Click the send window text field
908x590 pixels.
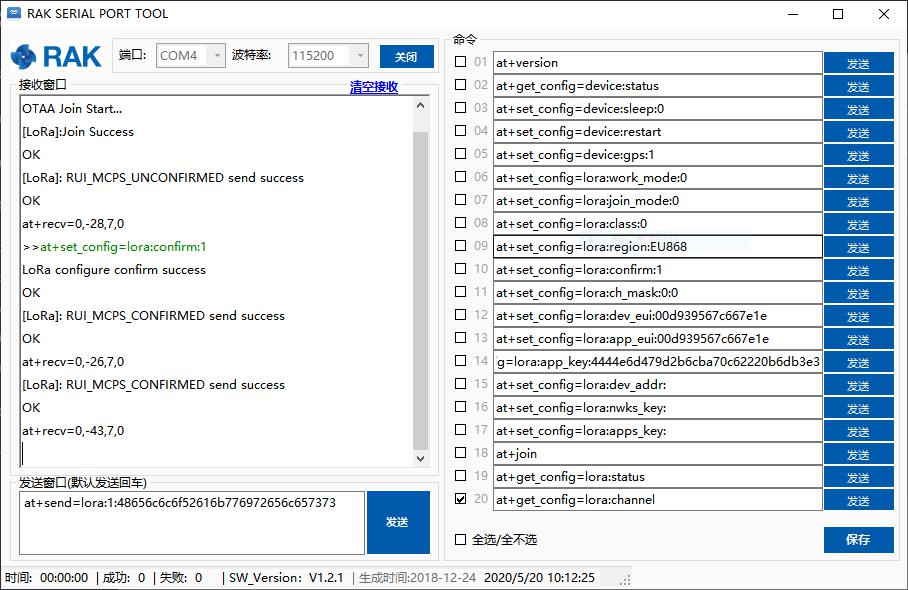(x=192, y=523)
